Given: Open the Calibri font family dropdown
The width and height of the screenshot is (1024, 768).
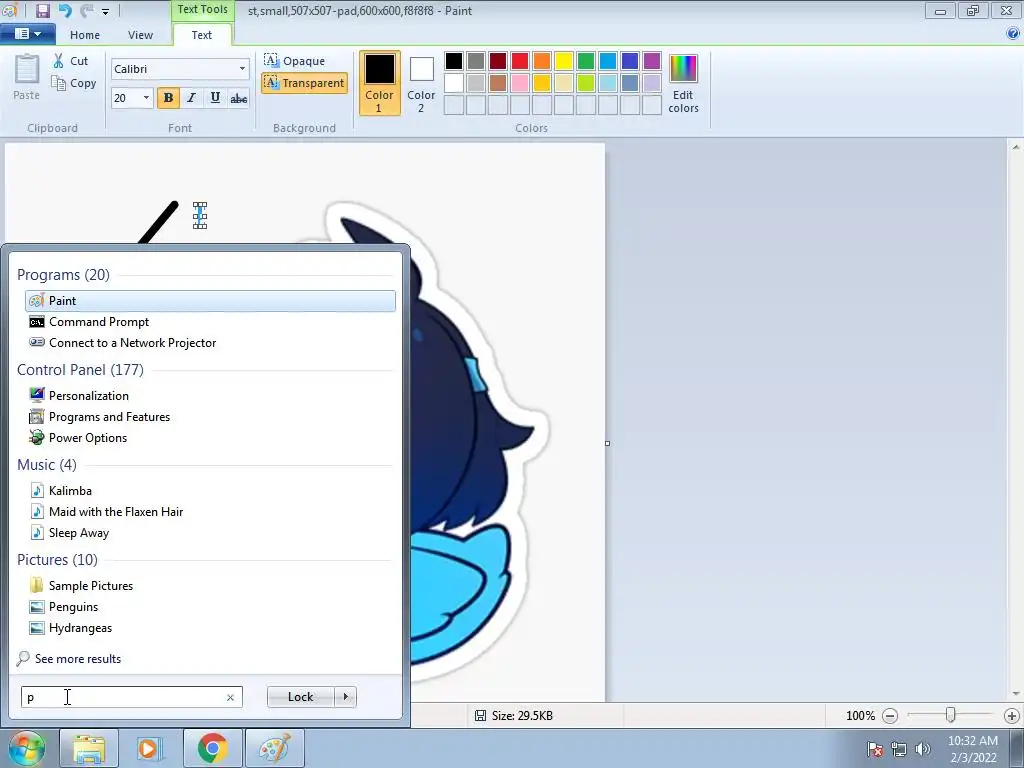Looking at the screenshot, I should [x=242, y=69].
